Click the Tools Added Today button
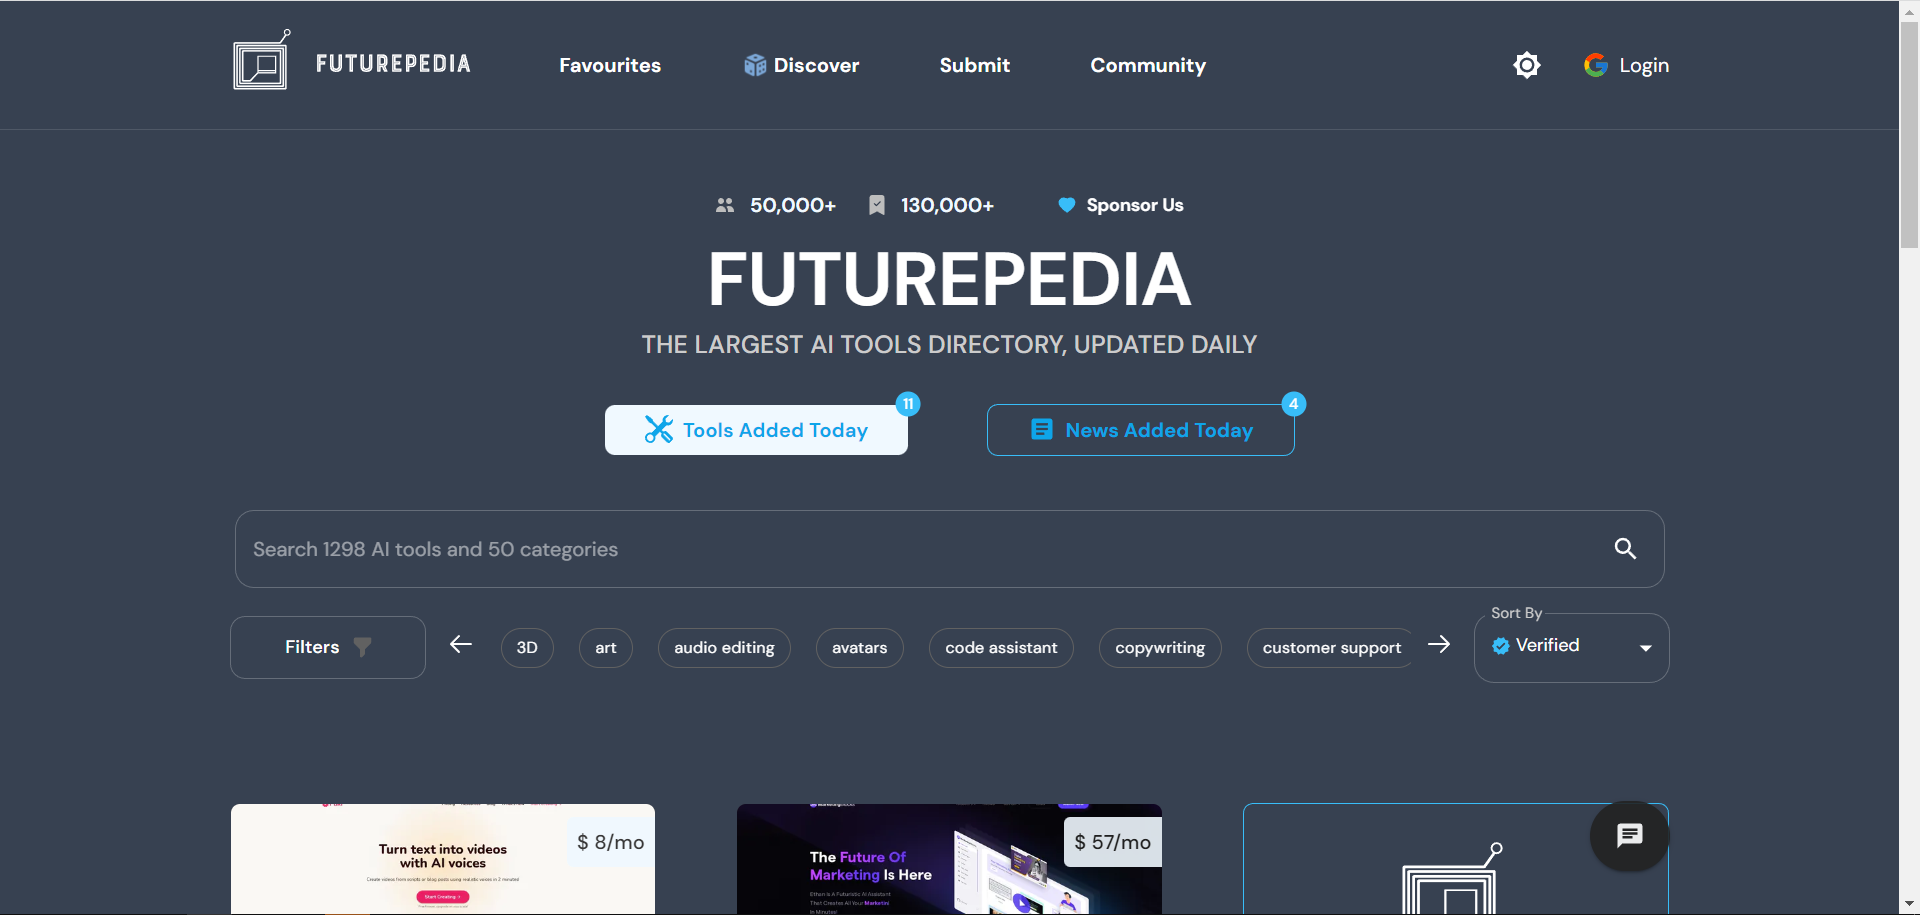The image size is (1920, 915). tap(756, 430)
